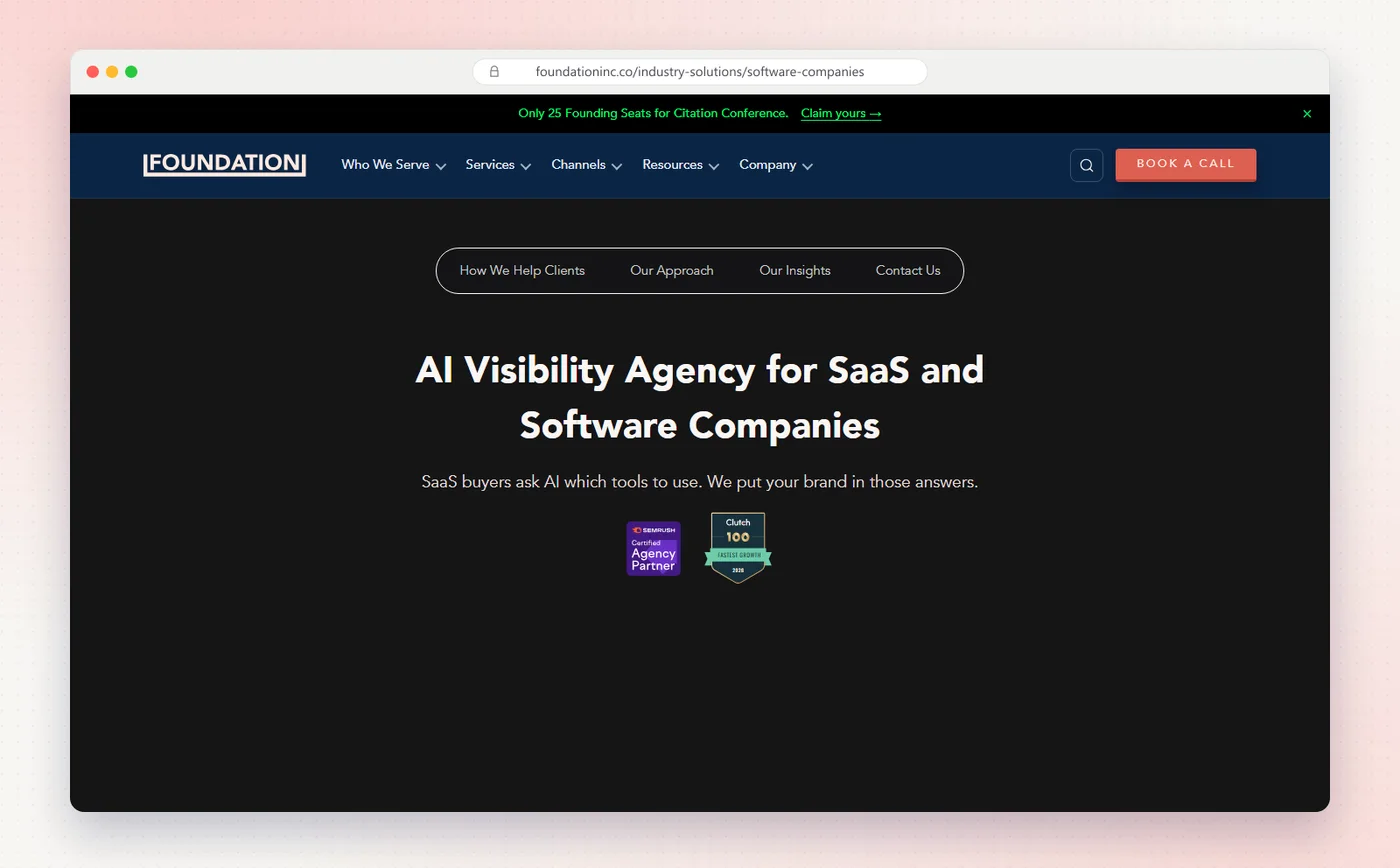Click the subheading about SaaS buyers asking AI

[700, 482]
